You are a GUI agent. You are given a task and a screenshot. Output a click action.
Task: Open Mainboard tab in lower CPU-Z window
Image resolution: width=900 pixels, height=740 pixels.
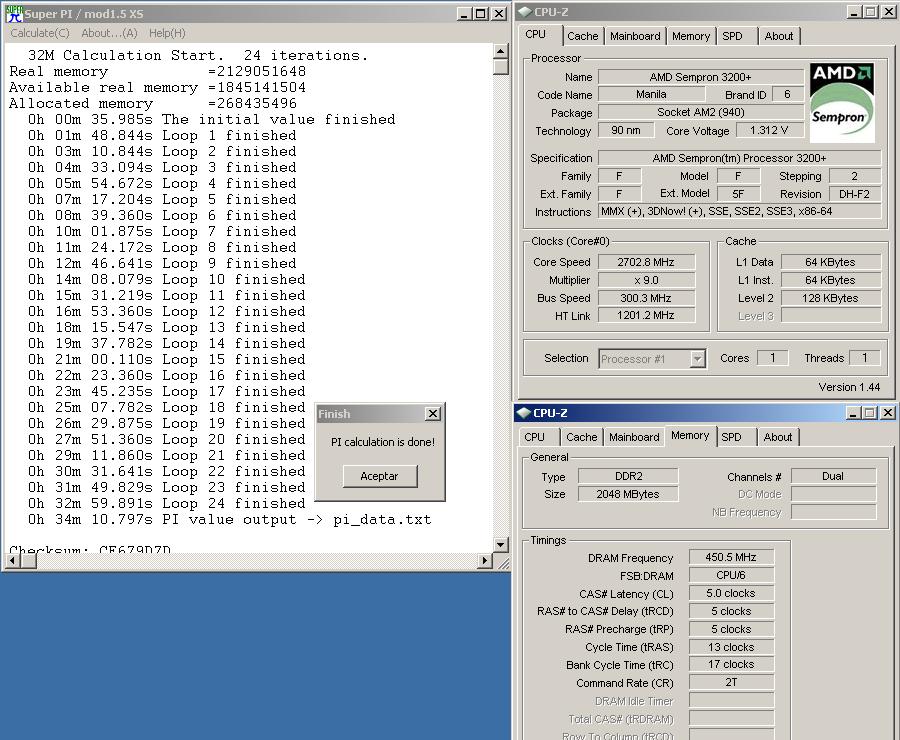point(634,437)
